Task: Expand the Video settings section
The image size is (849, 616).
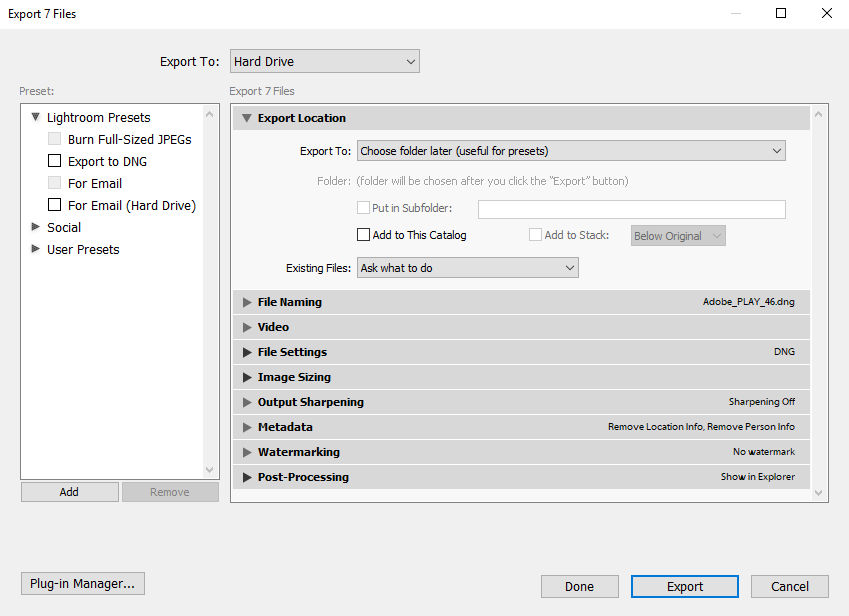Action: (x=247, y=326)
